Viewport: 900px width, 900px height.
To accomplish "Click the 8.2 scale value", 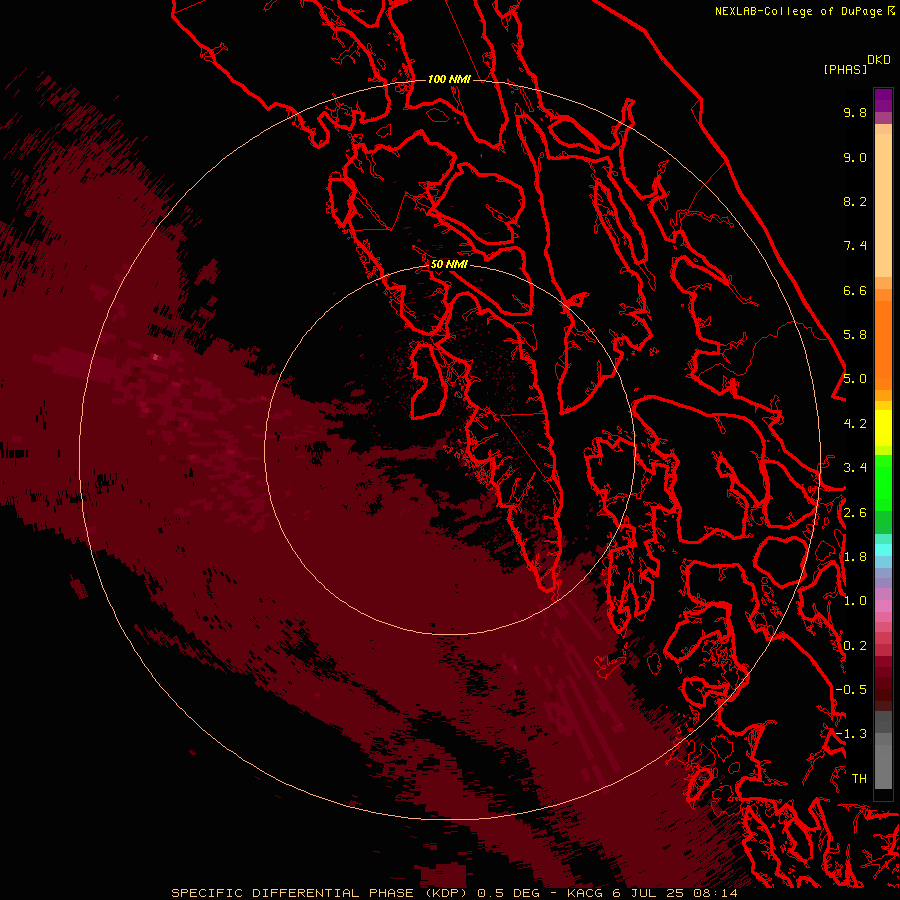I will click(855, 201).
